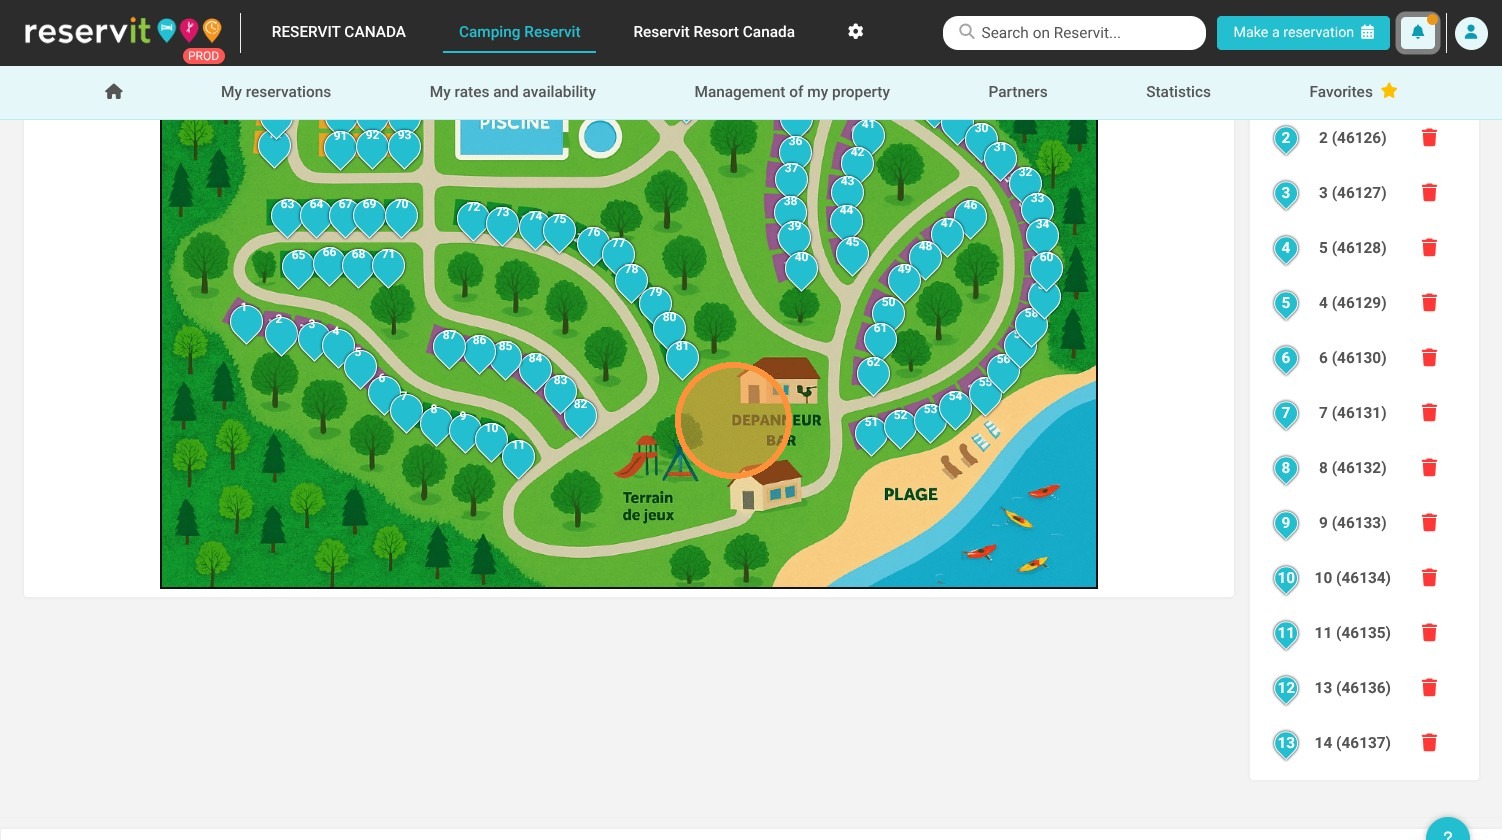Click the 10 (46134) list entry
Image resolution: width=1502 pixels, height=840 pixels.
coord(1352,578)
